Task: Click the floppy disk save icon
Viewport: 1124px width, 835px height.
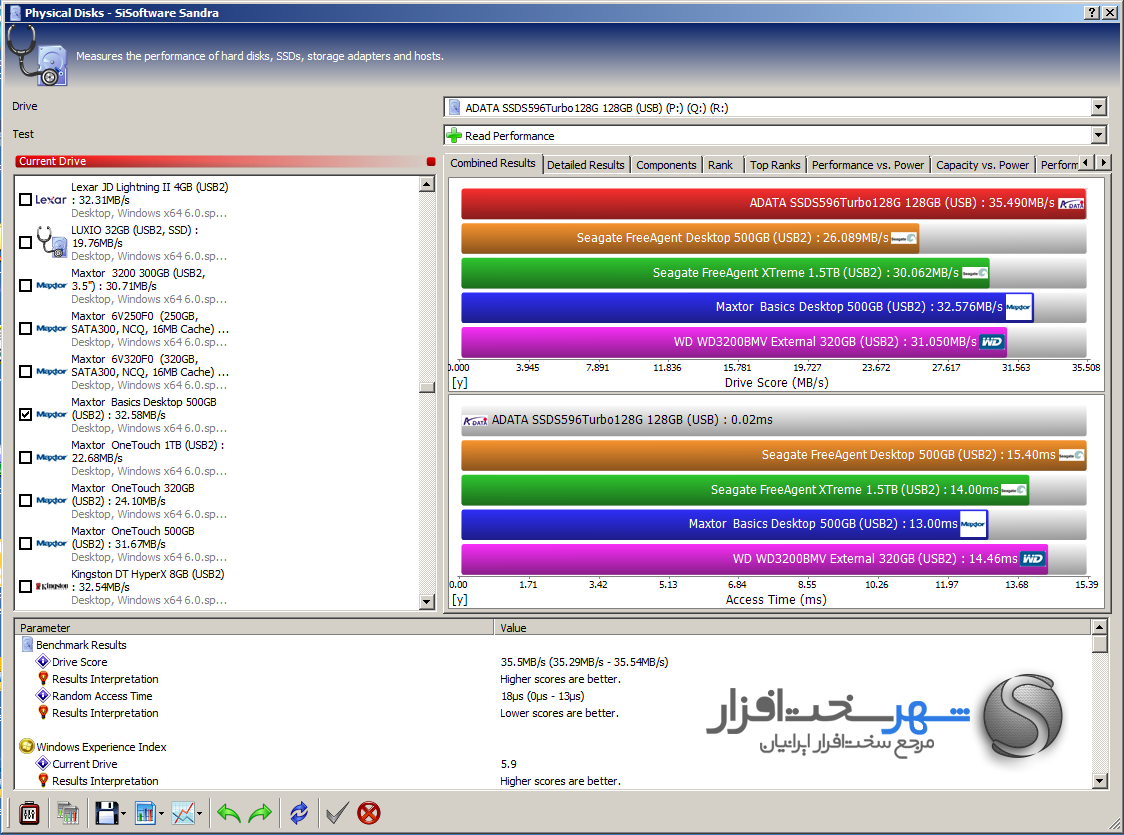Action: click(x=107, y=813)
